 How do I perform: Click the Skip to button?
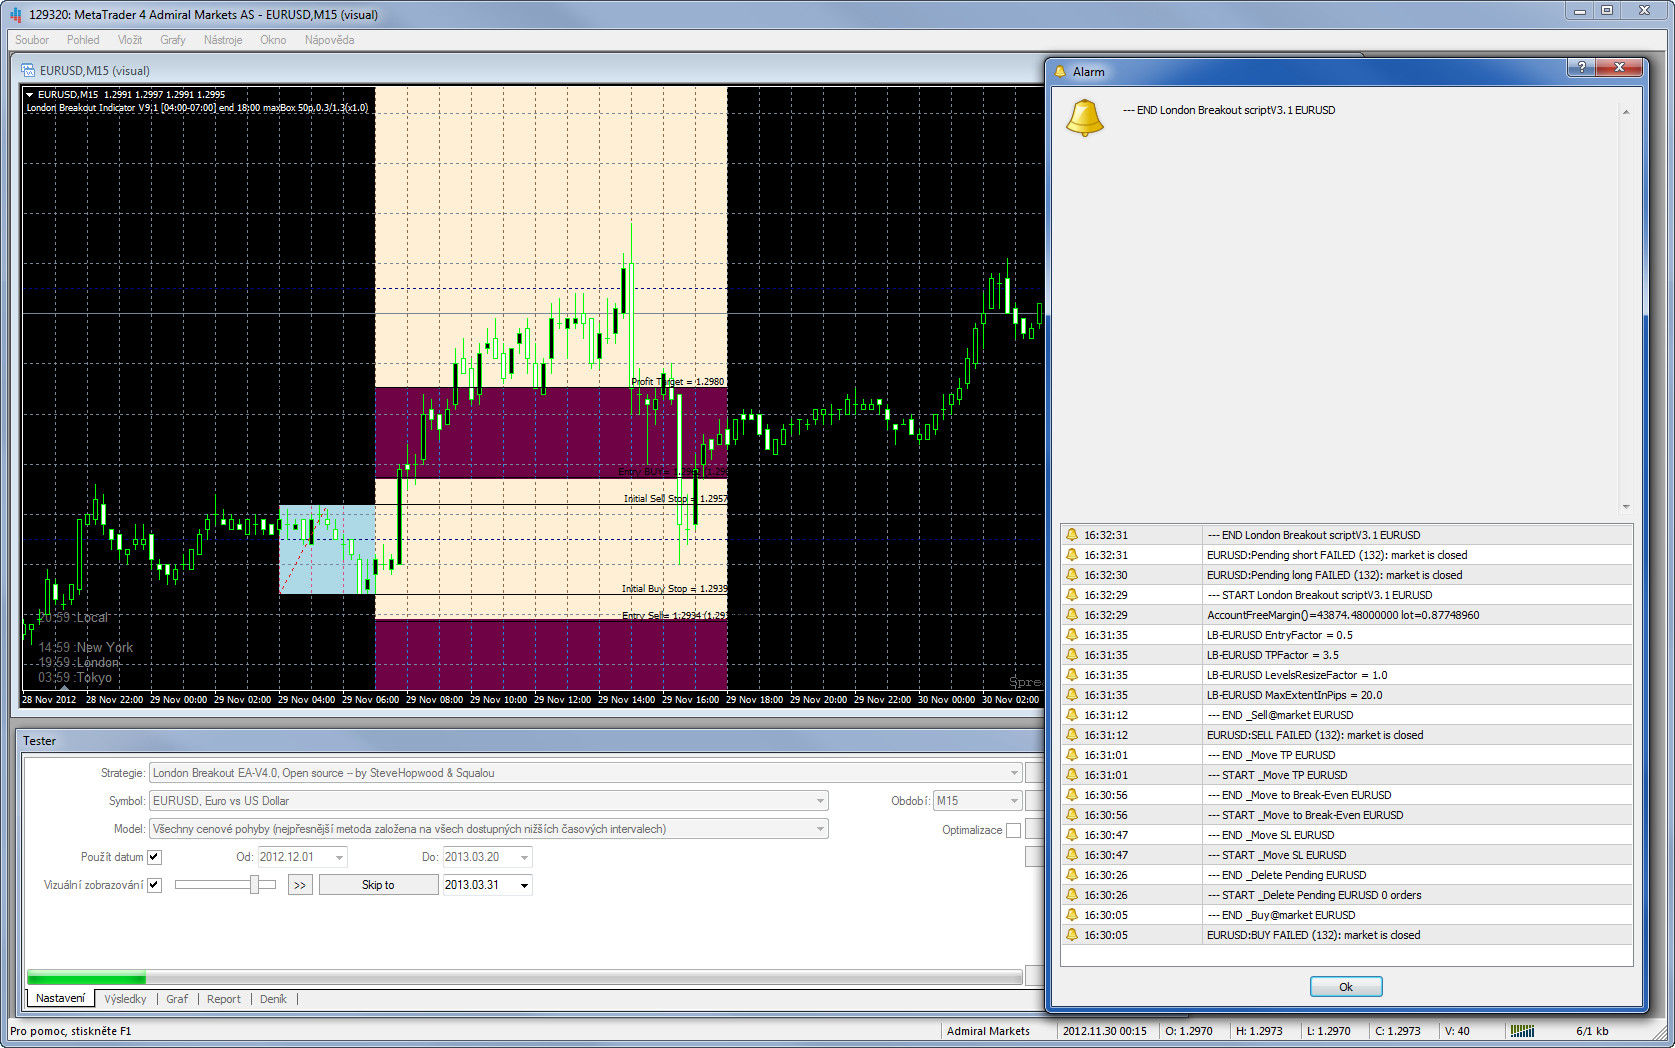[x=378, y=885]
